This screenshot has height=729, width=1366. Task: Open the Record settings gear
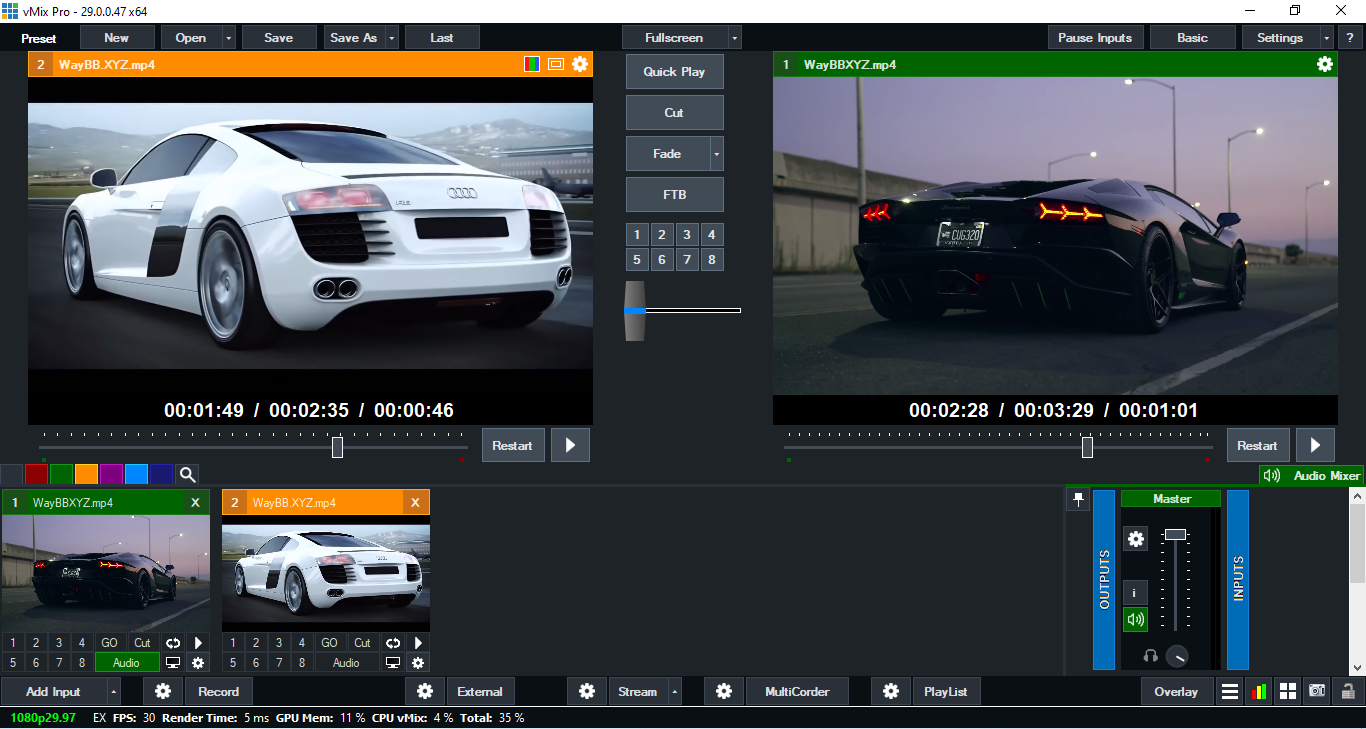(163, 691)
